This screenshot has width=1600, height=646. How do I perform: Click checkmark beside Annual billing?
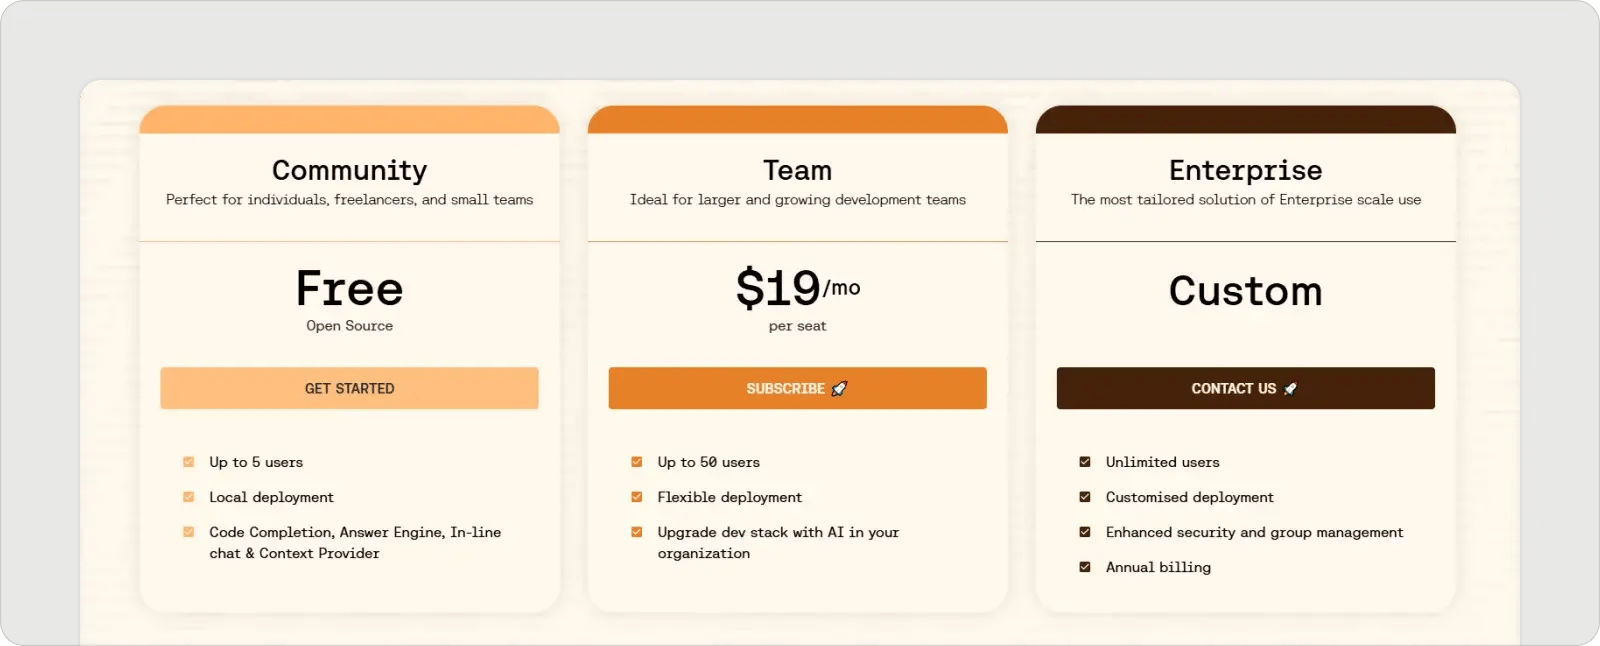pos(1084,567)
